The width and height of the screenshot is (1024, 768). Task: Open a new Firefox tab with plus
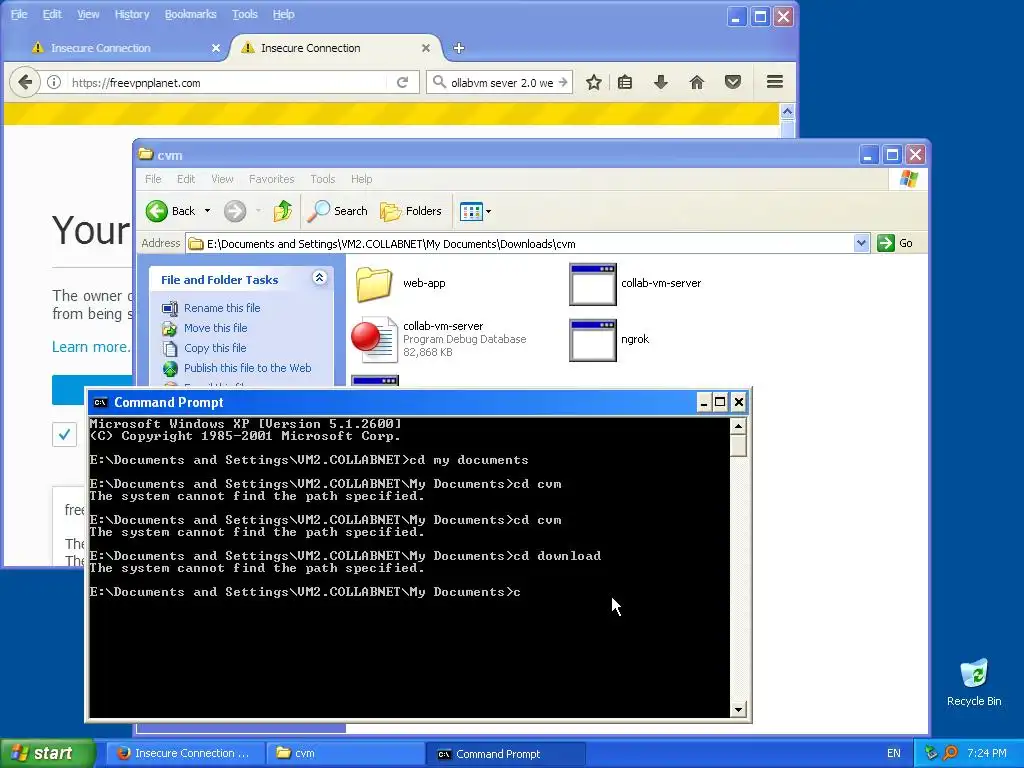(459, 48)
